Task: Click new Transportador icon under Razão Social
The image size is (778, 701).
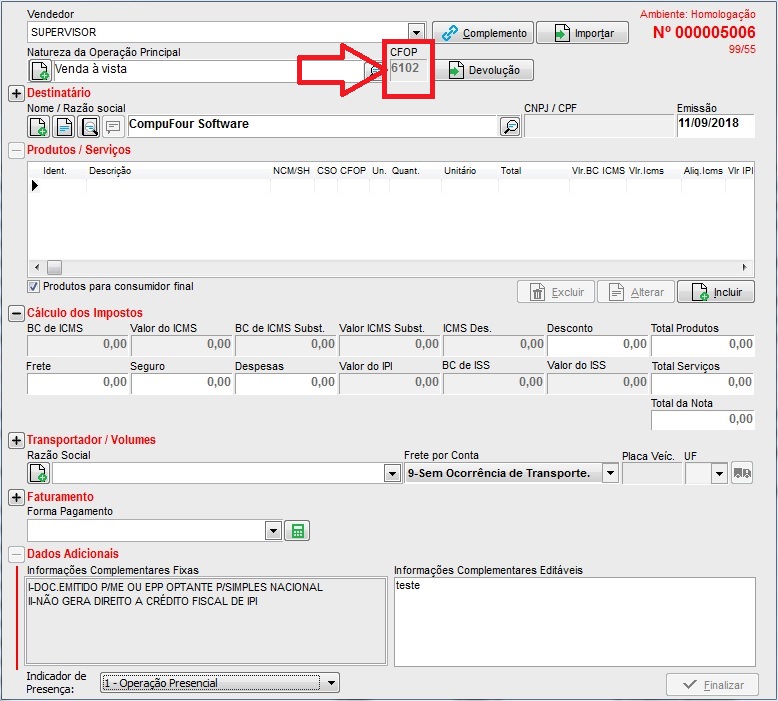Action: pyautogui.click(x=40, y=473)
